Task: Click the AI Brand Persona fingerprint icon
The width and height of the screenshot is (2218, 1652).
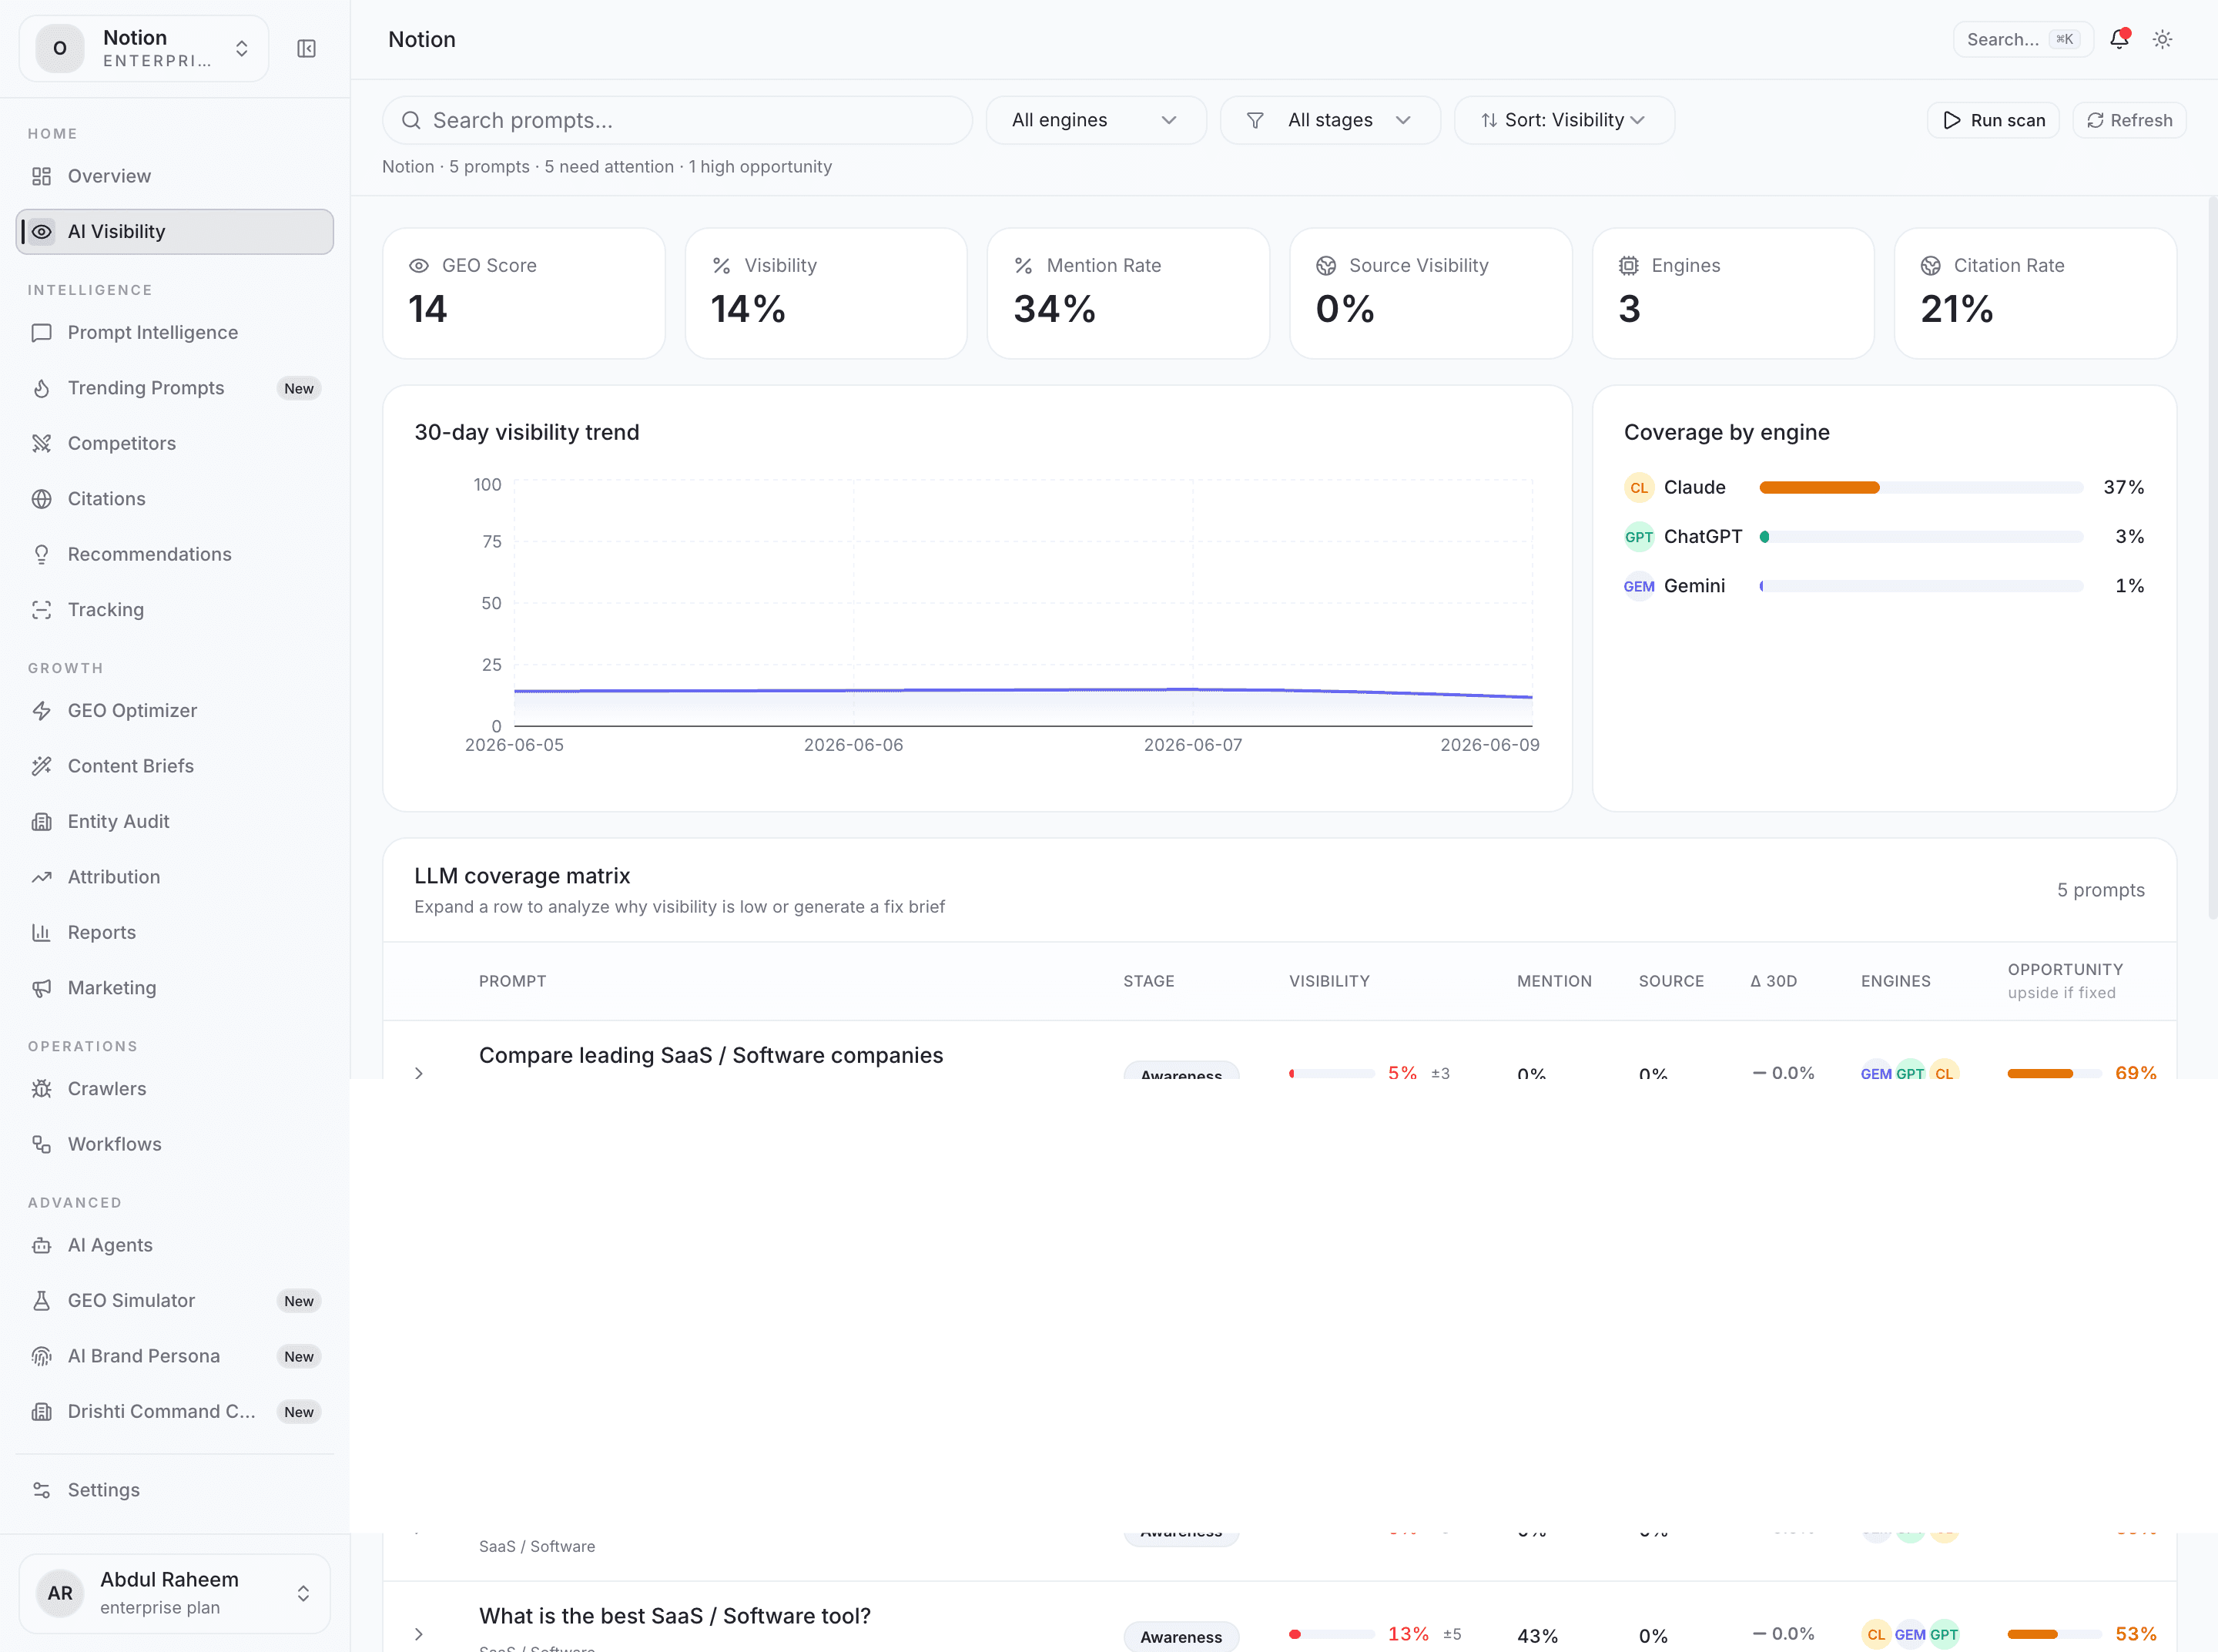Action: click(x=41, y=1356)
